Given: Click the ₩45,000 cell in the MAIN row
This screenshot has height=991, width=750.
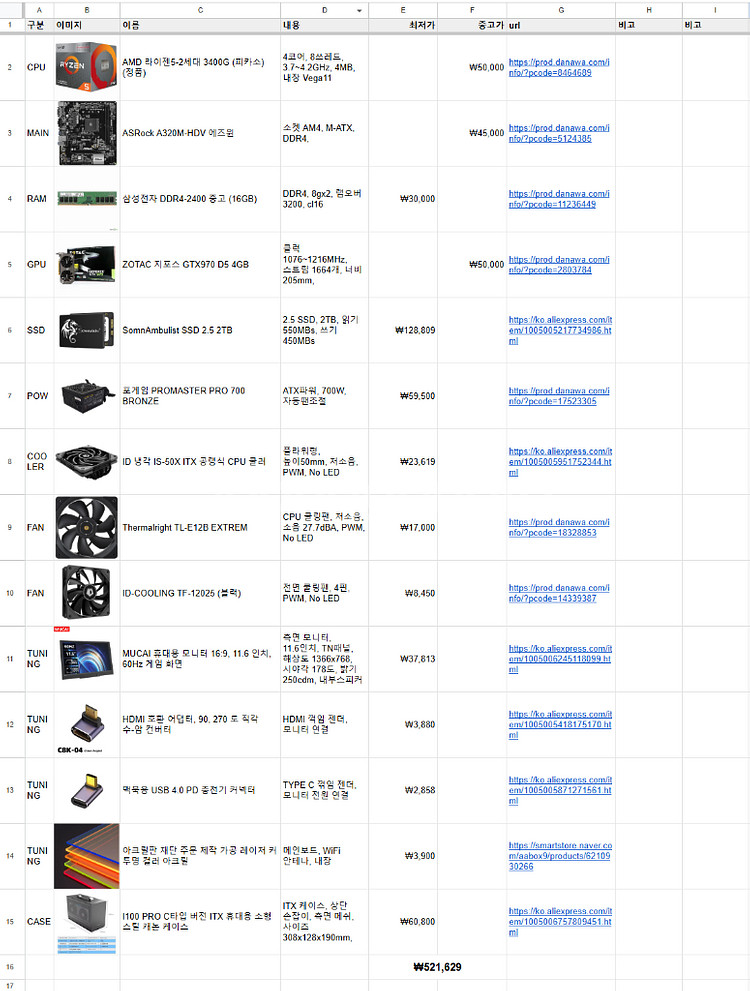Looking at the screenshot, I should (x=472, y=133).
